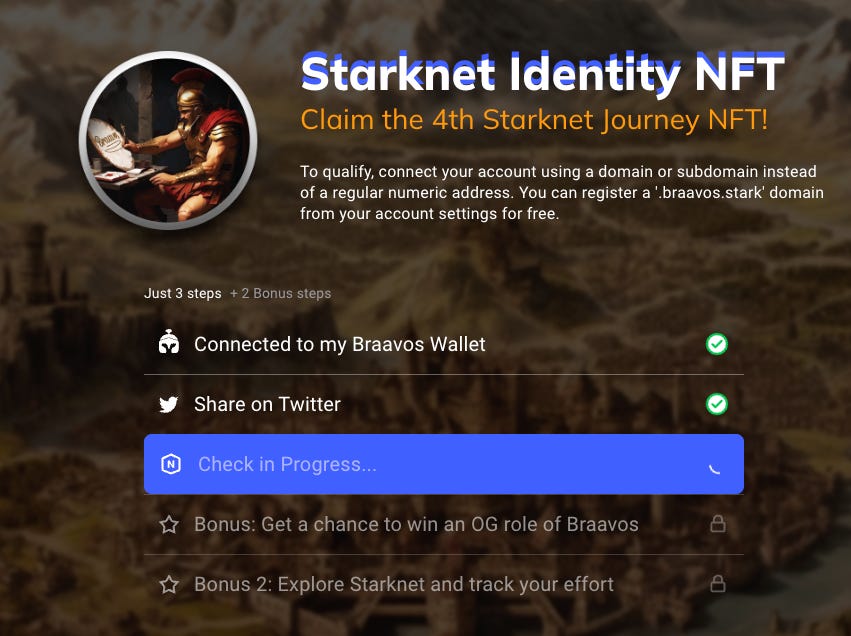
Task: Open the 'Share on Twitter' step
Action: [444, 404]
